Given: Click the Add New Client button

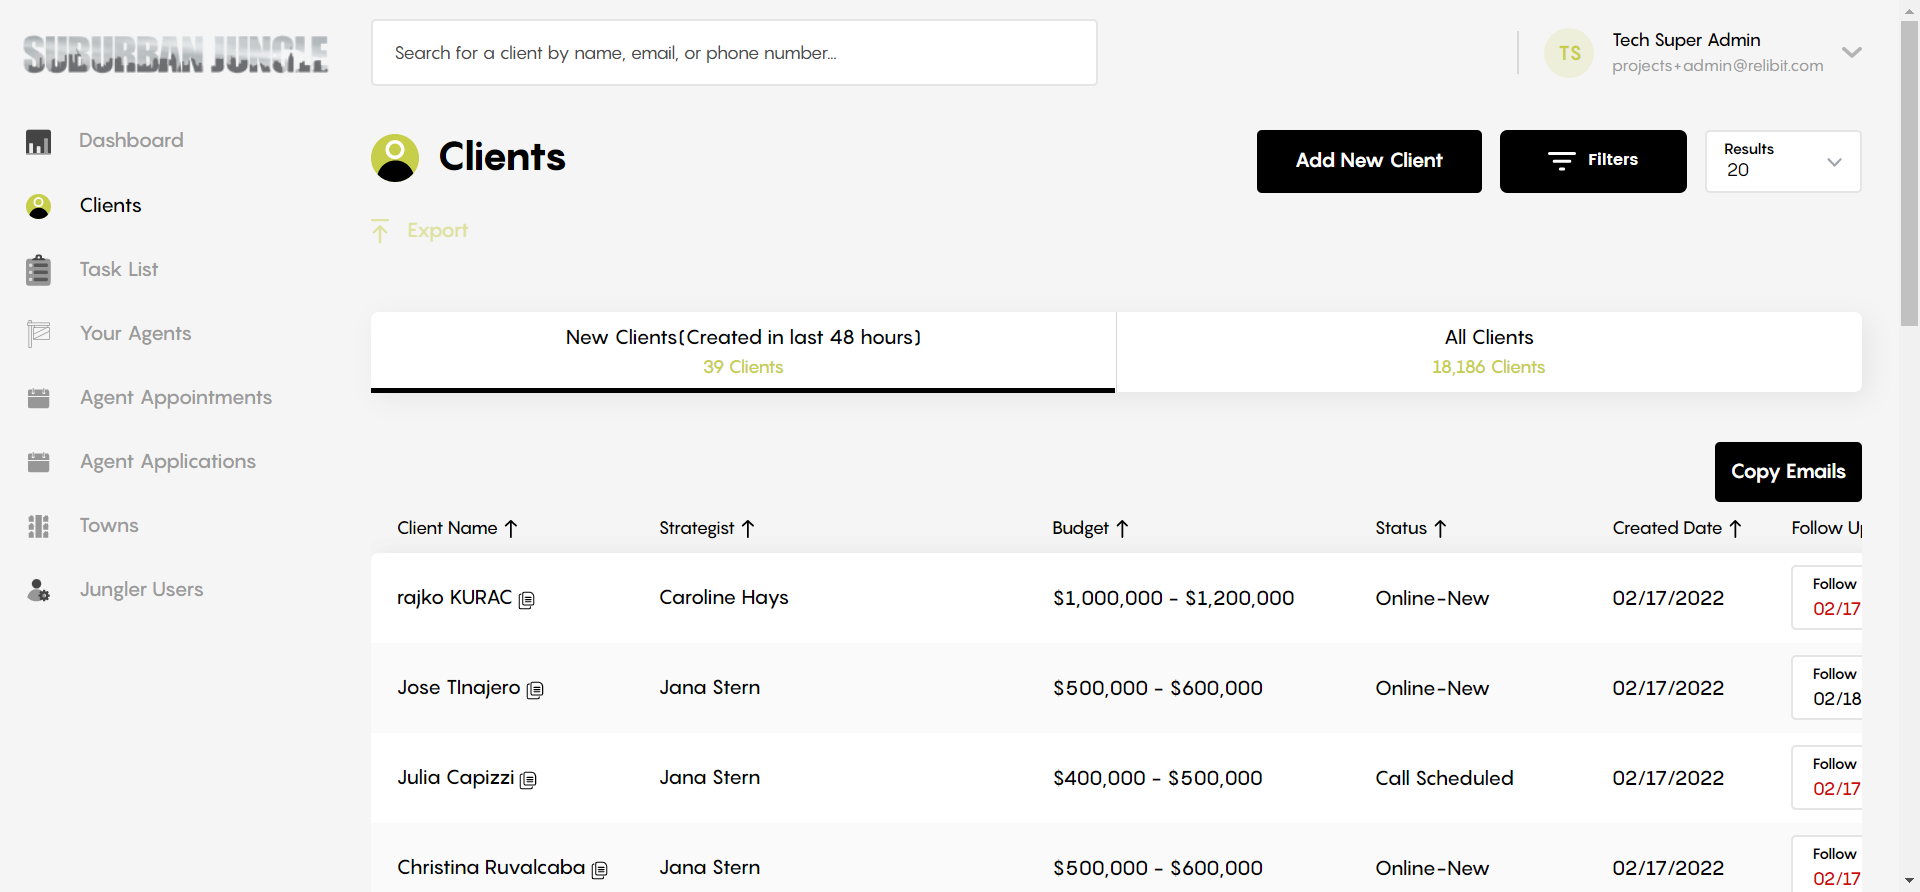Looking at the screenshot, I should pyautogui.click(x=1369, y=161).
